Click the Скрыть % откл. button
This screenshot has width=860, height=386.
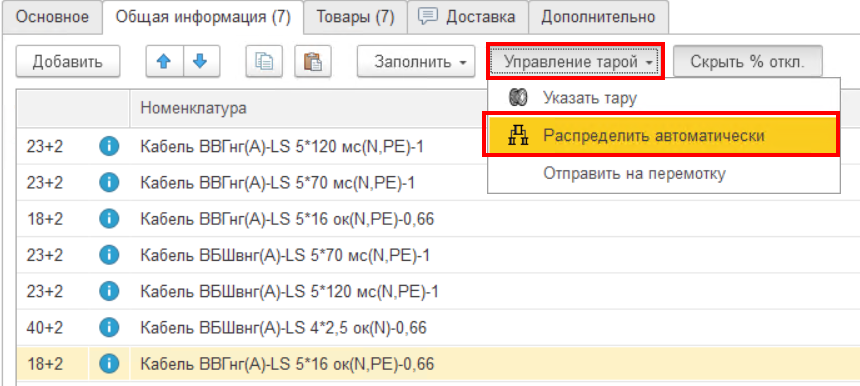coord(748,61)
